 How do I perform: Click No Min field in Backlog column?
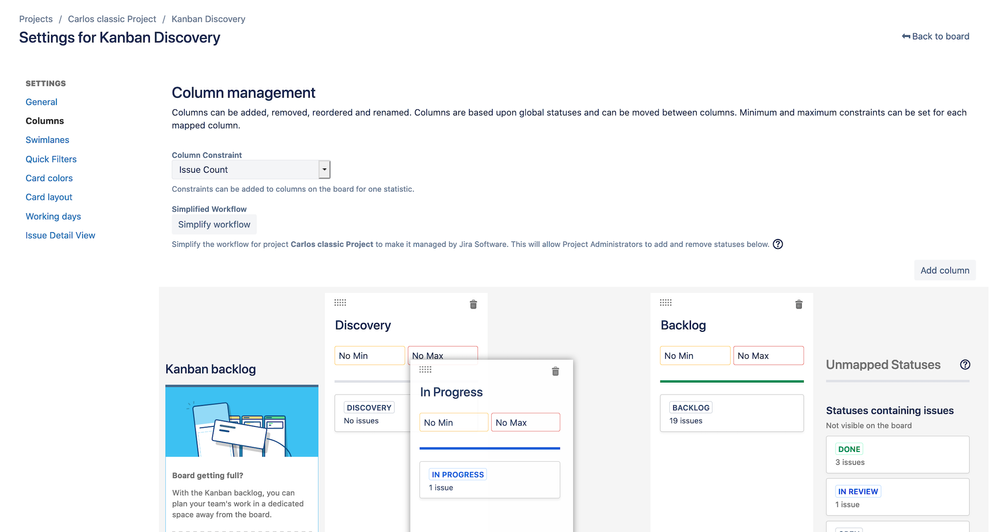[695, 356]
